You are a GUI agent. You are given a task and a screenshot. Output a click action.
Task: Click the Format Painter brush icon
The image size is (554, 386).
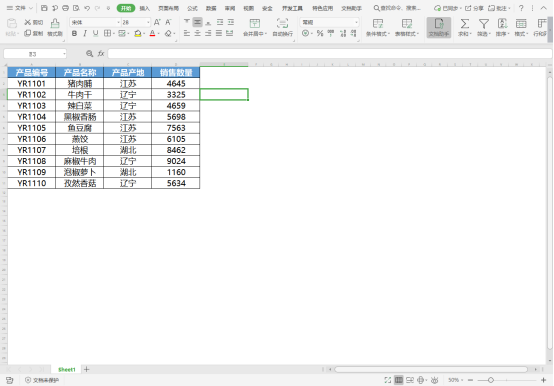click(x=55, y=24)
